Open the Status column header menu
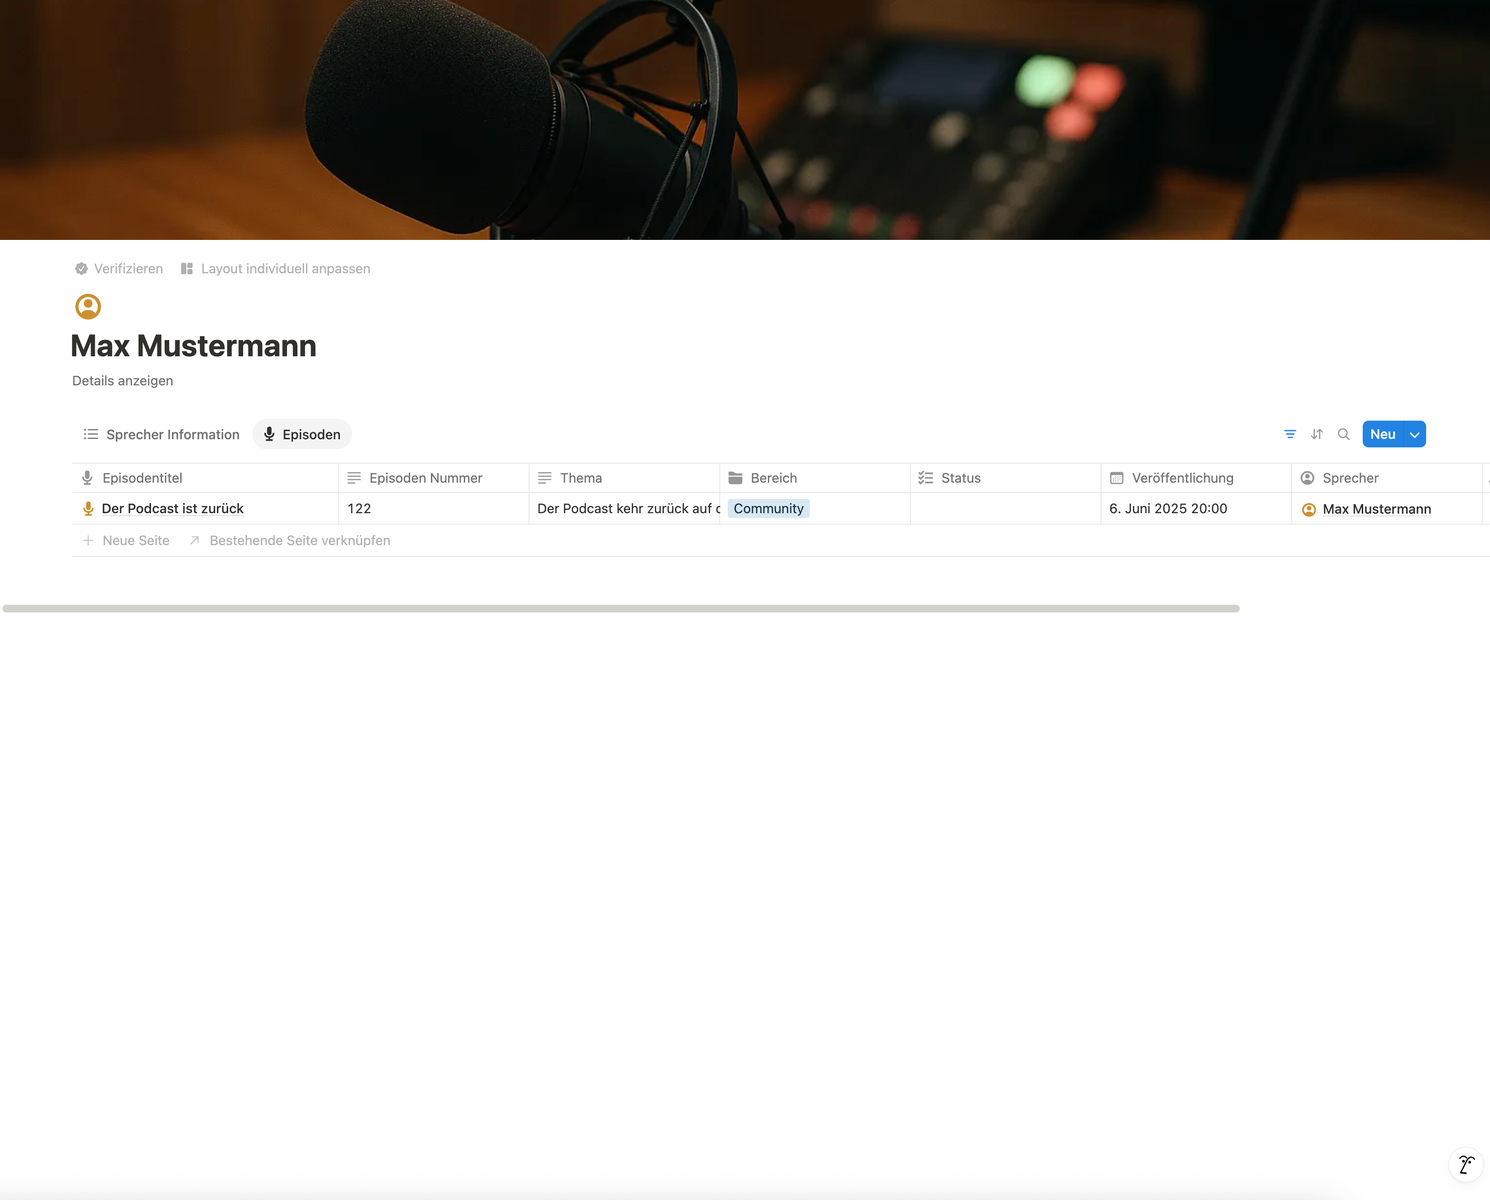The width and height of the screenshot is (1490, 1200). click(x=960, y=478)
